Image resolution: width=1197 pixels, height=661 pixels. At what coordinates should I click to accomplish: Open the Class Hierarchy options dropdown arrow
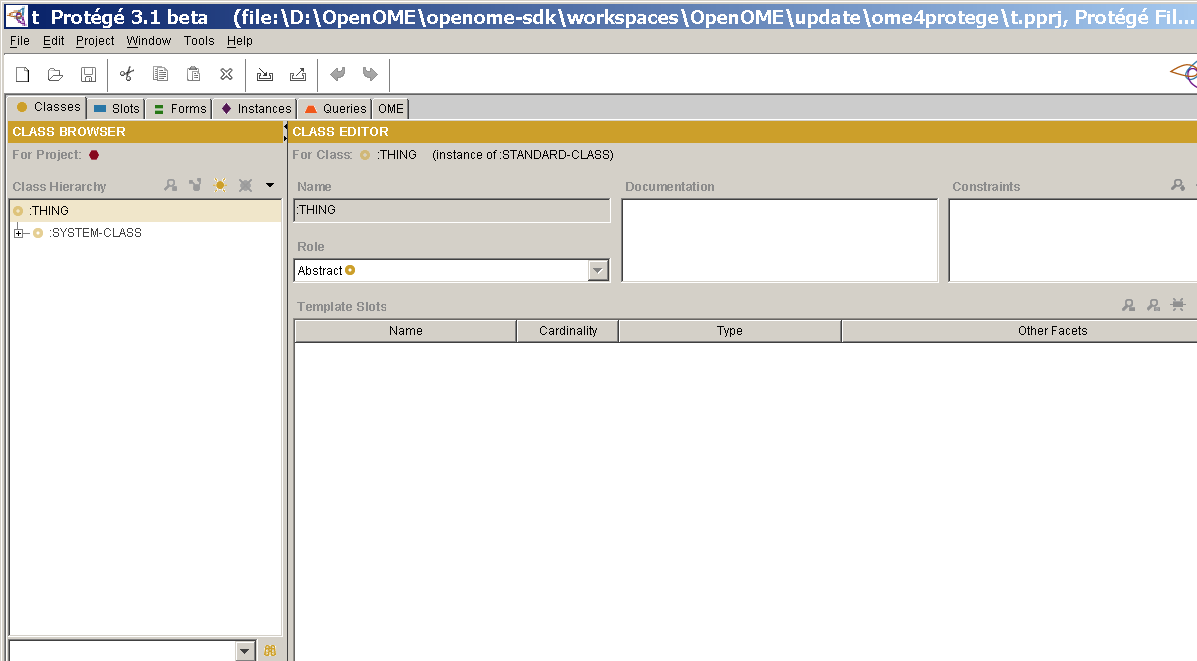pyautogui.click(x=268, y=185)
